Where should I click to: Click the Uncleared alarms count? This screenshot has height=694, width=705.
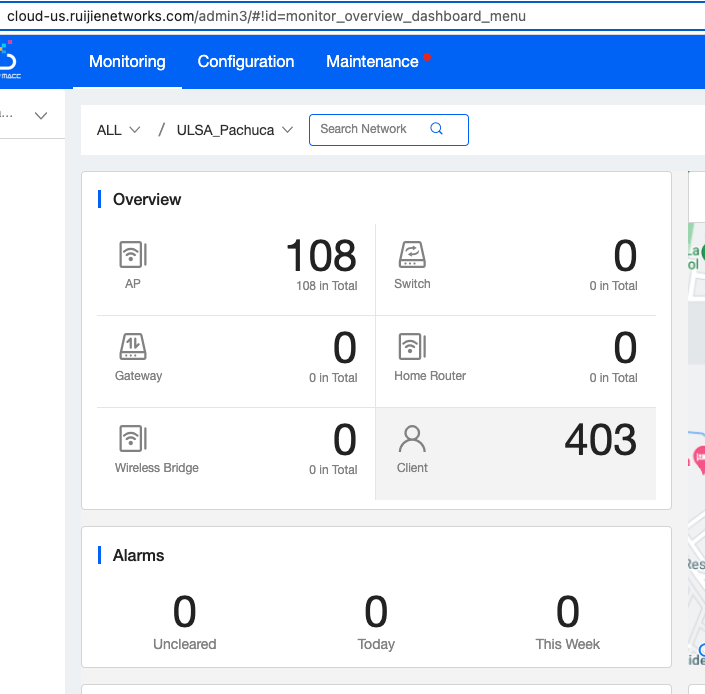click(184, 612)
